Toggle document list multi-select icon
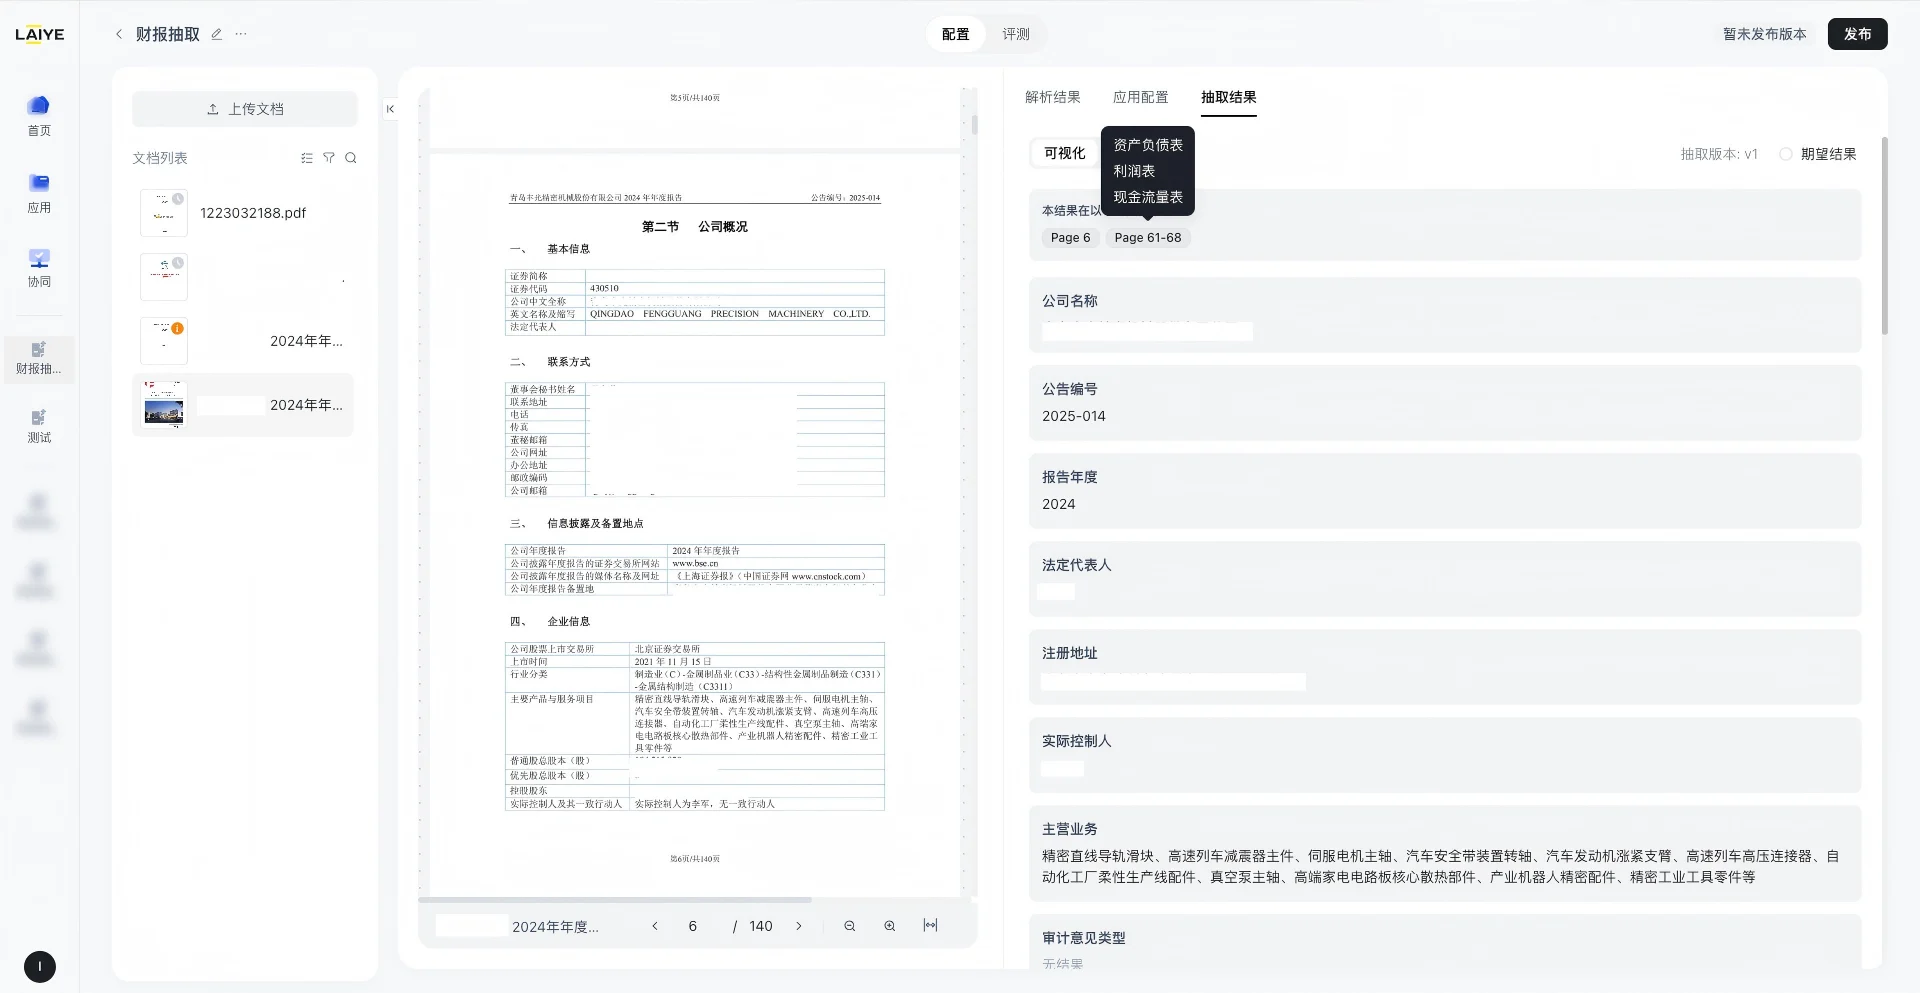 307,158
